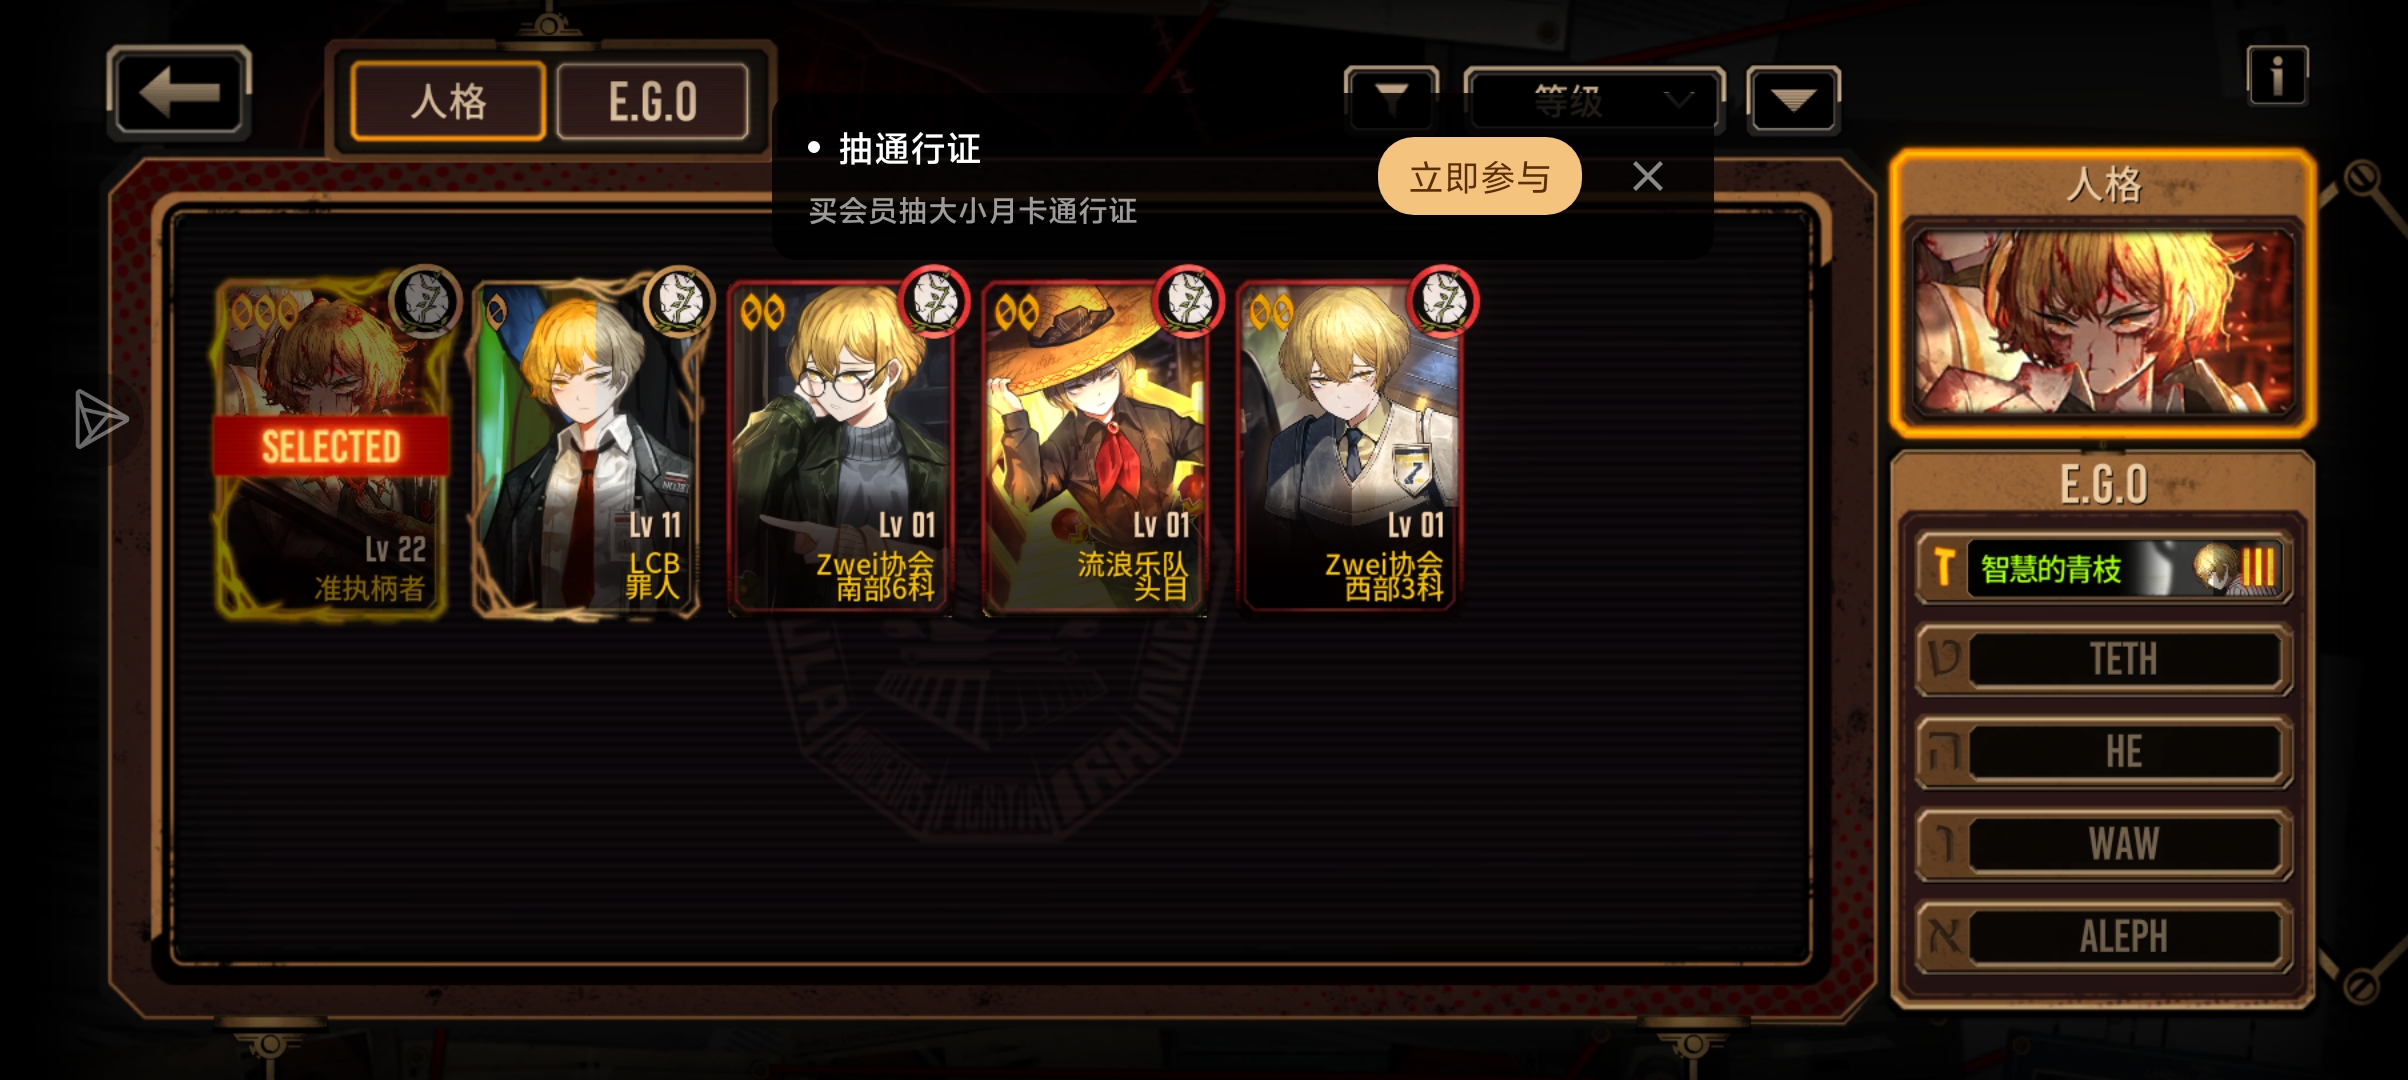Viewport: 2408px width, 1080px height.
Task: Select the Zwei协会 南部6科 identity card
Action: point(839,447)
